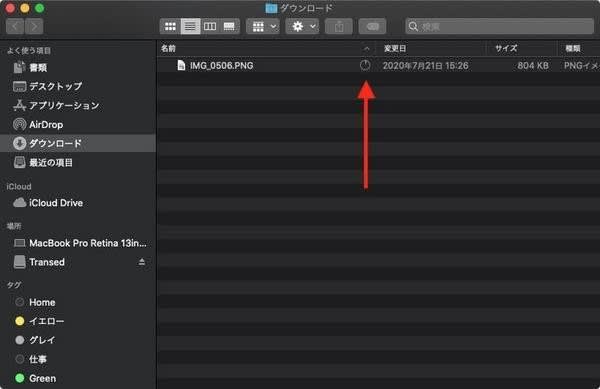Click the recents icon beside 最近の項目
This screenshot has height=389, width=600.
coord(20,163)
